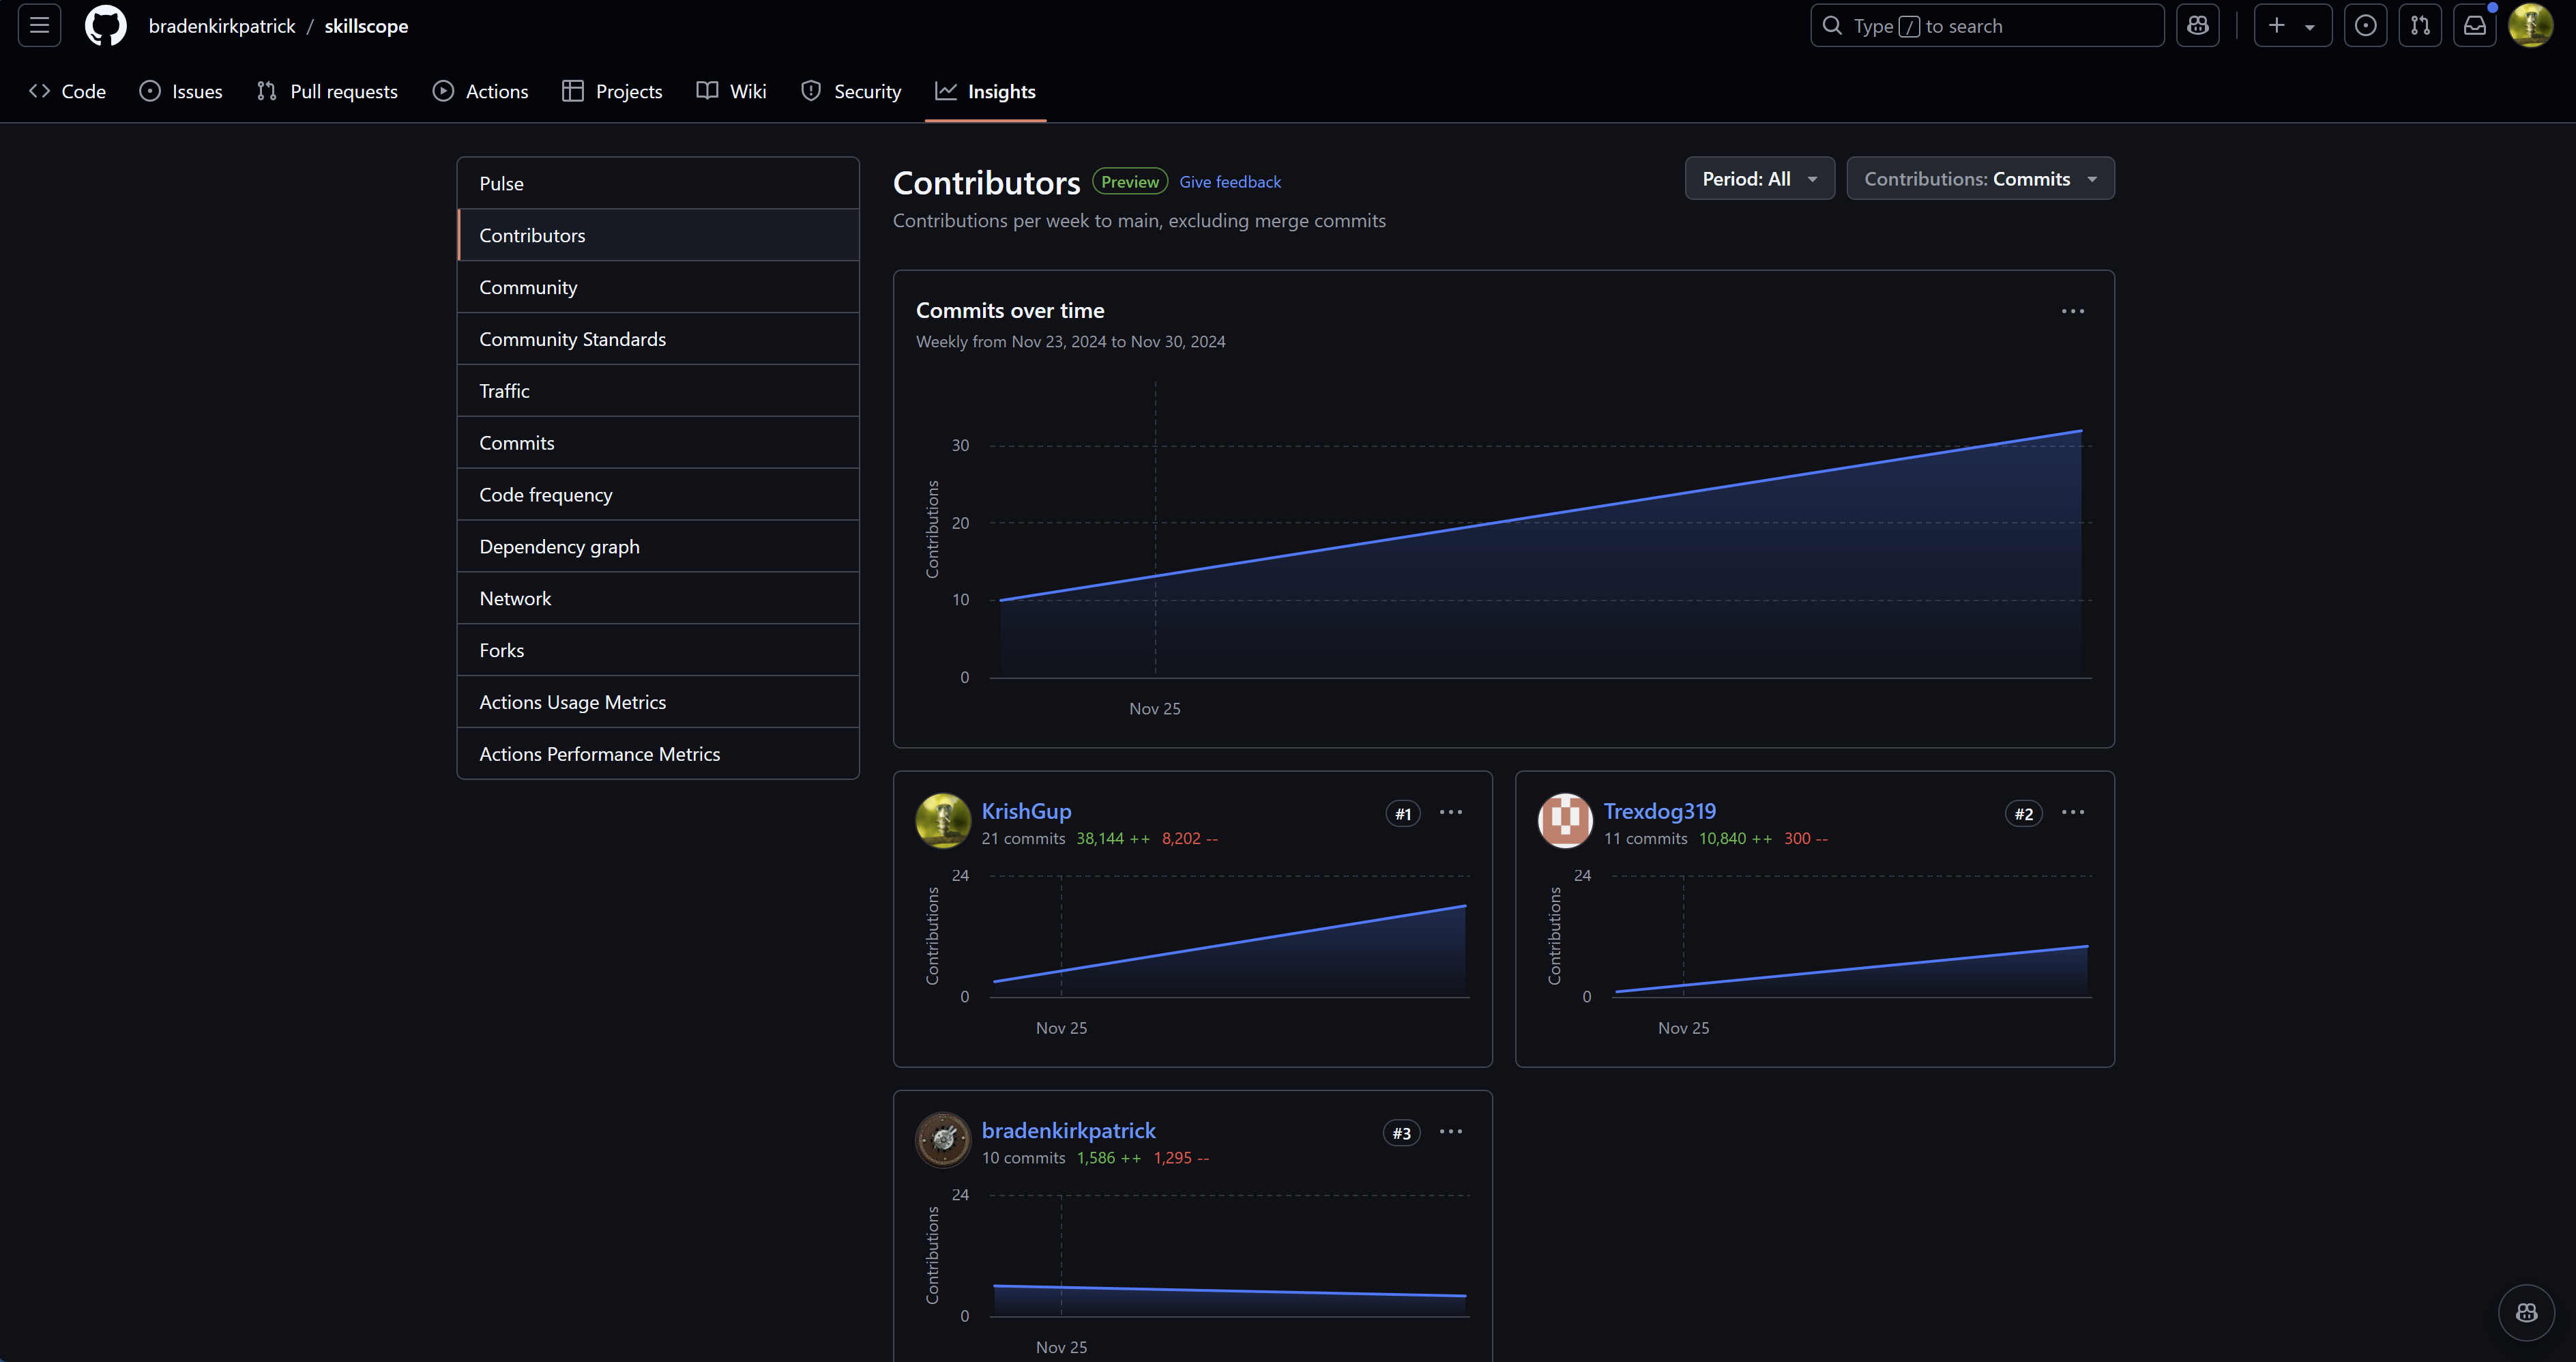Select Code frequency in the sidebar

[545, 495]
